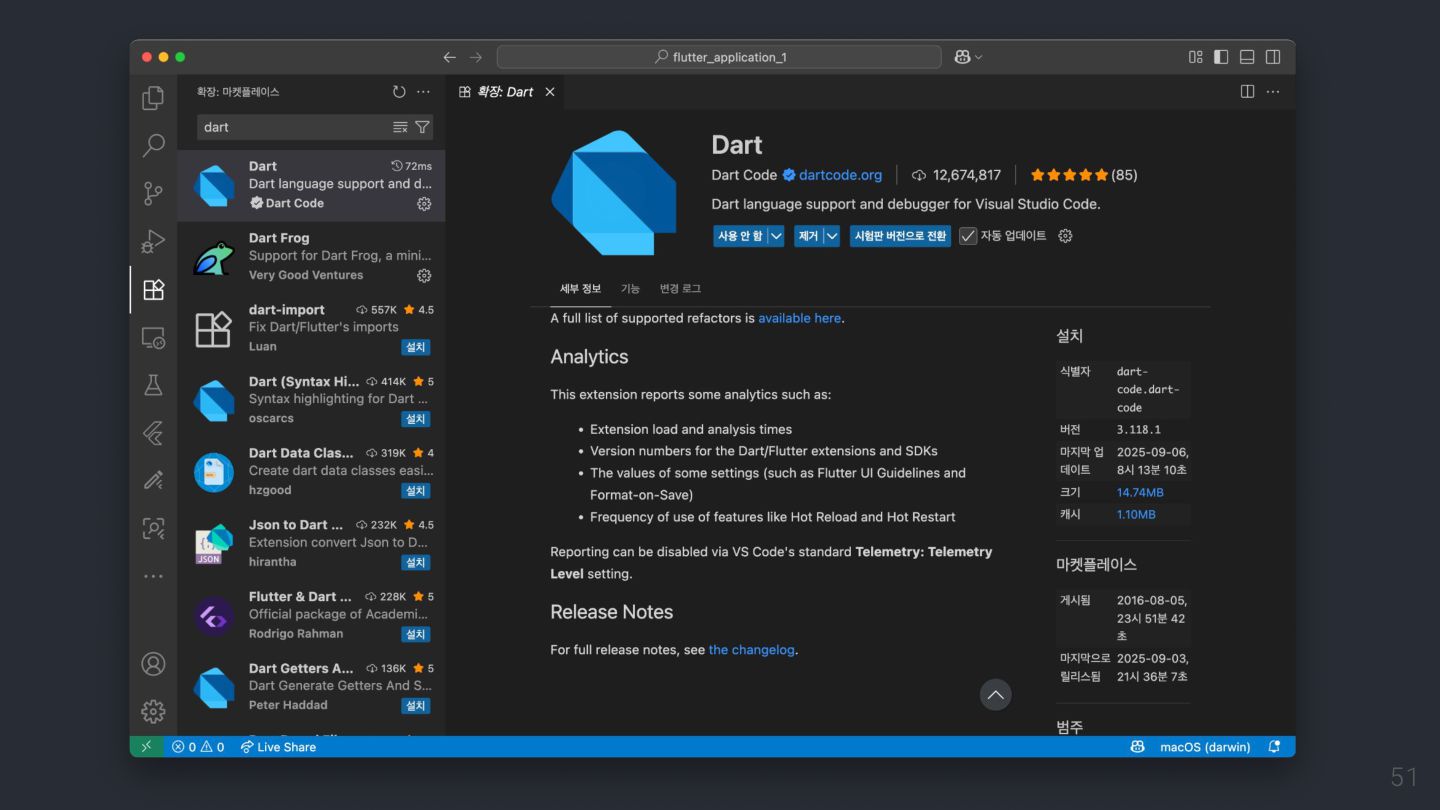Open the 14.74MB size link

1140,492
